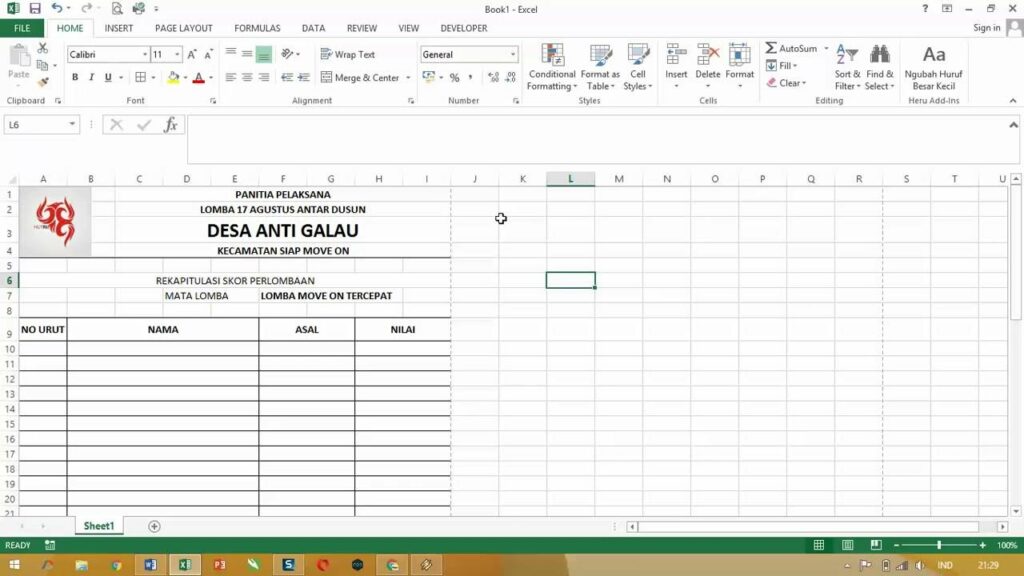Toggle Wrap Text
The image size is (1024, 576).
pyautogui.click(x=348, y=54)
